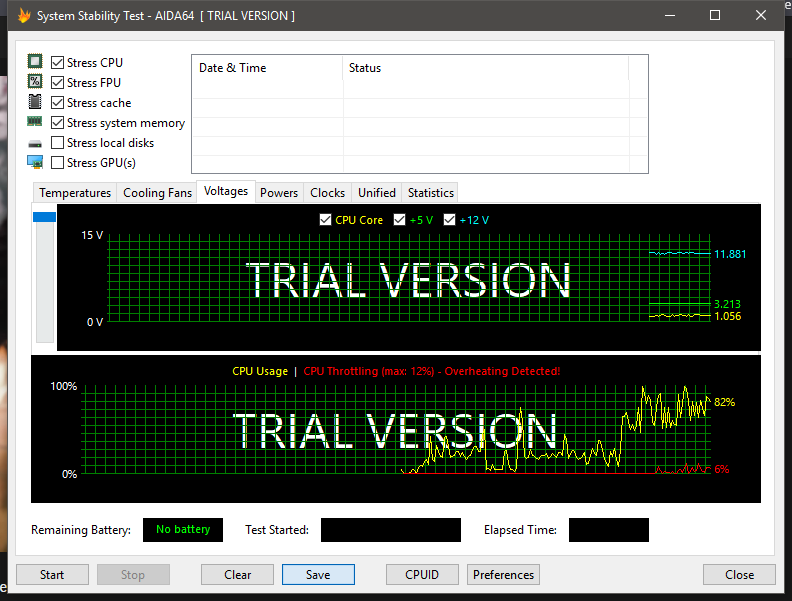Click the 11.881 voltage reading

[730, 254]
